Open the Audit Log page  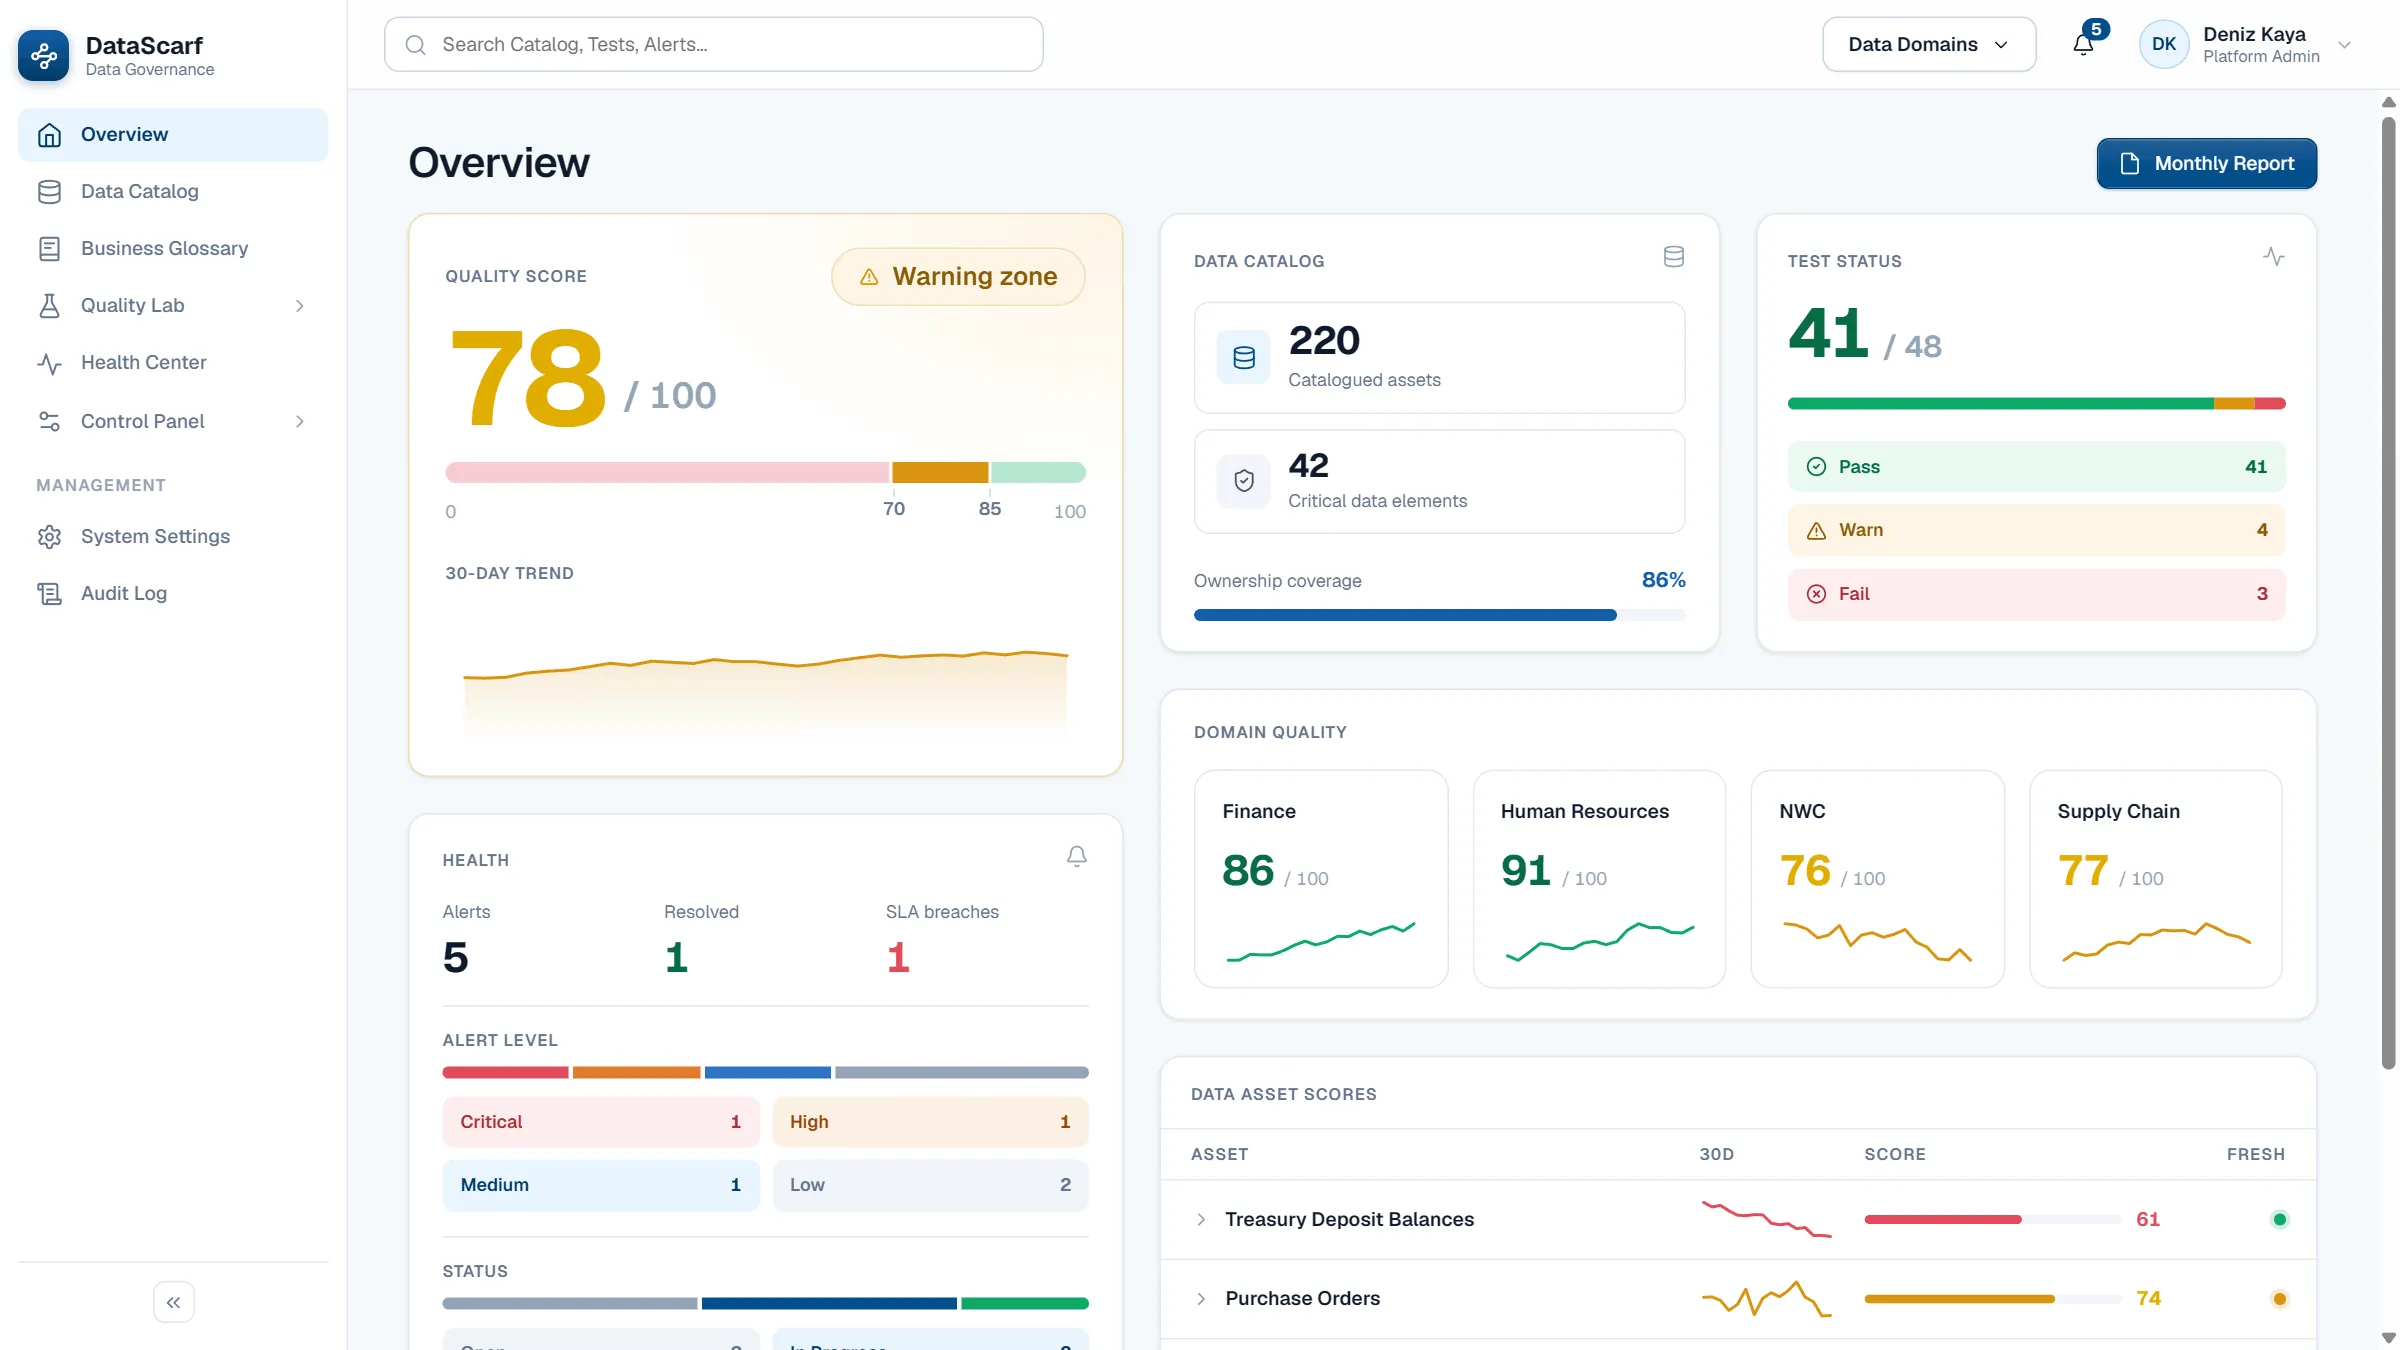click(x=173, y=594)
